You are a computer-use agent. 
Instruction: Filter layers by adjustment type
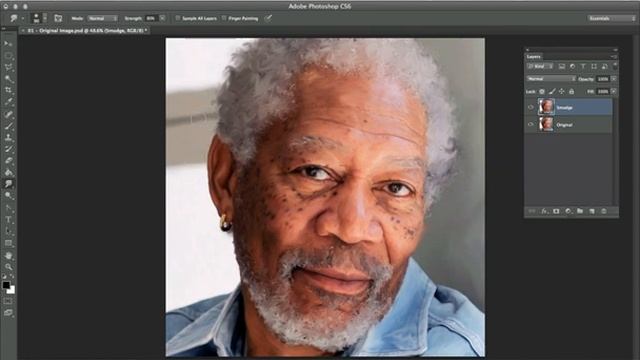pos(572,67)
